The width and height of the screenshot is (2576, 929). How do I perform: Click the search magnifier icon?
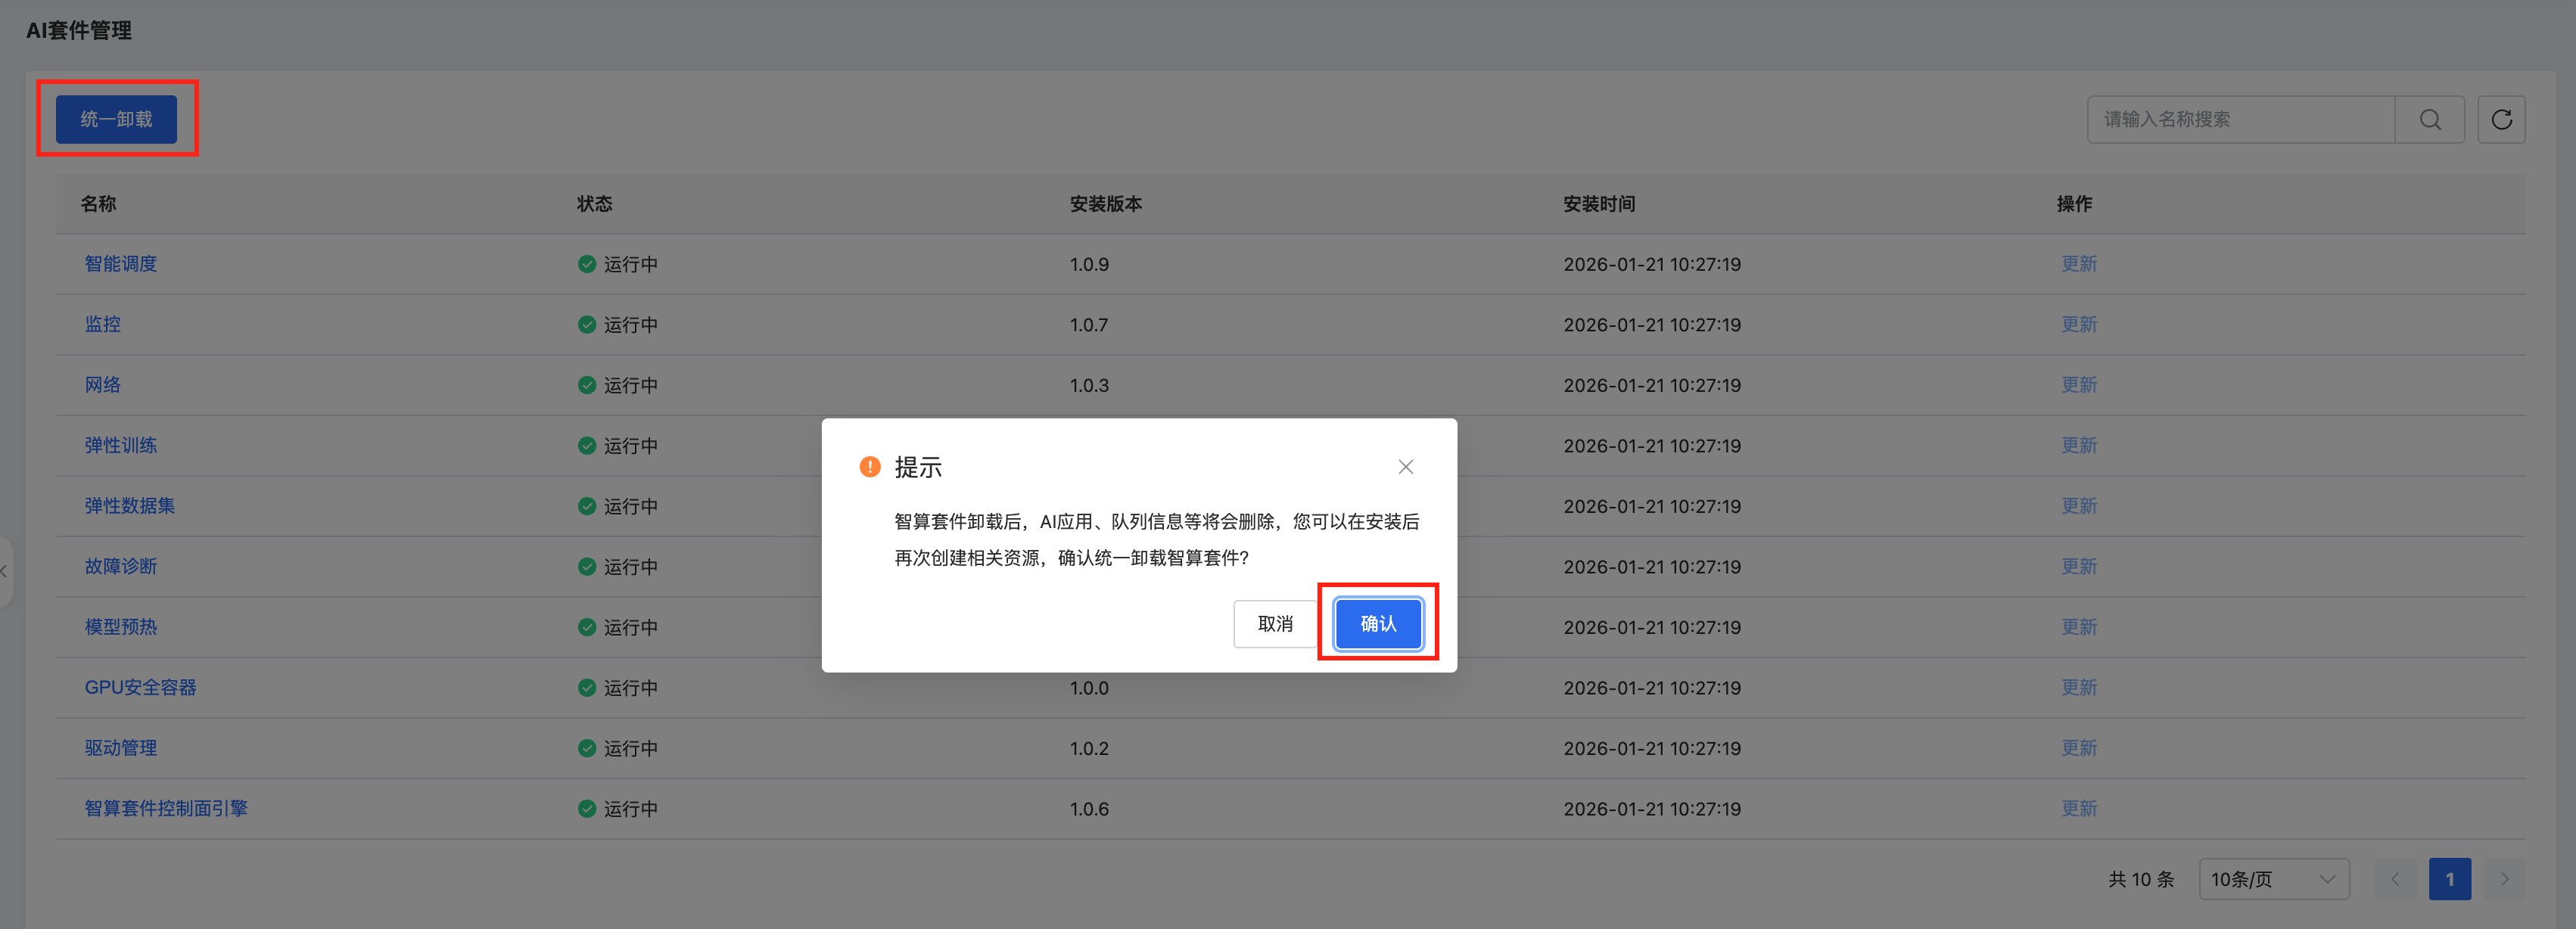click(2429, 120)
